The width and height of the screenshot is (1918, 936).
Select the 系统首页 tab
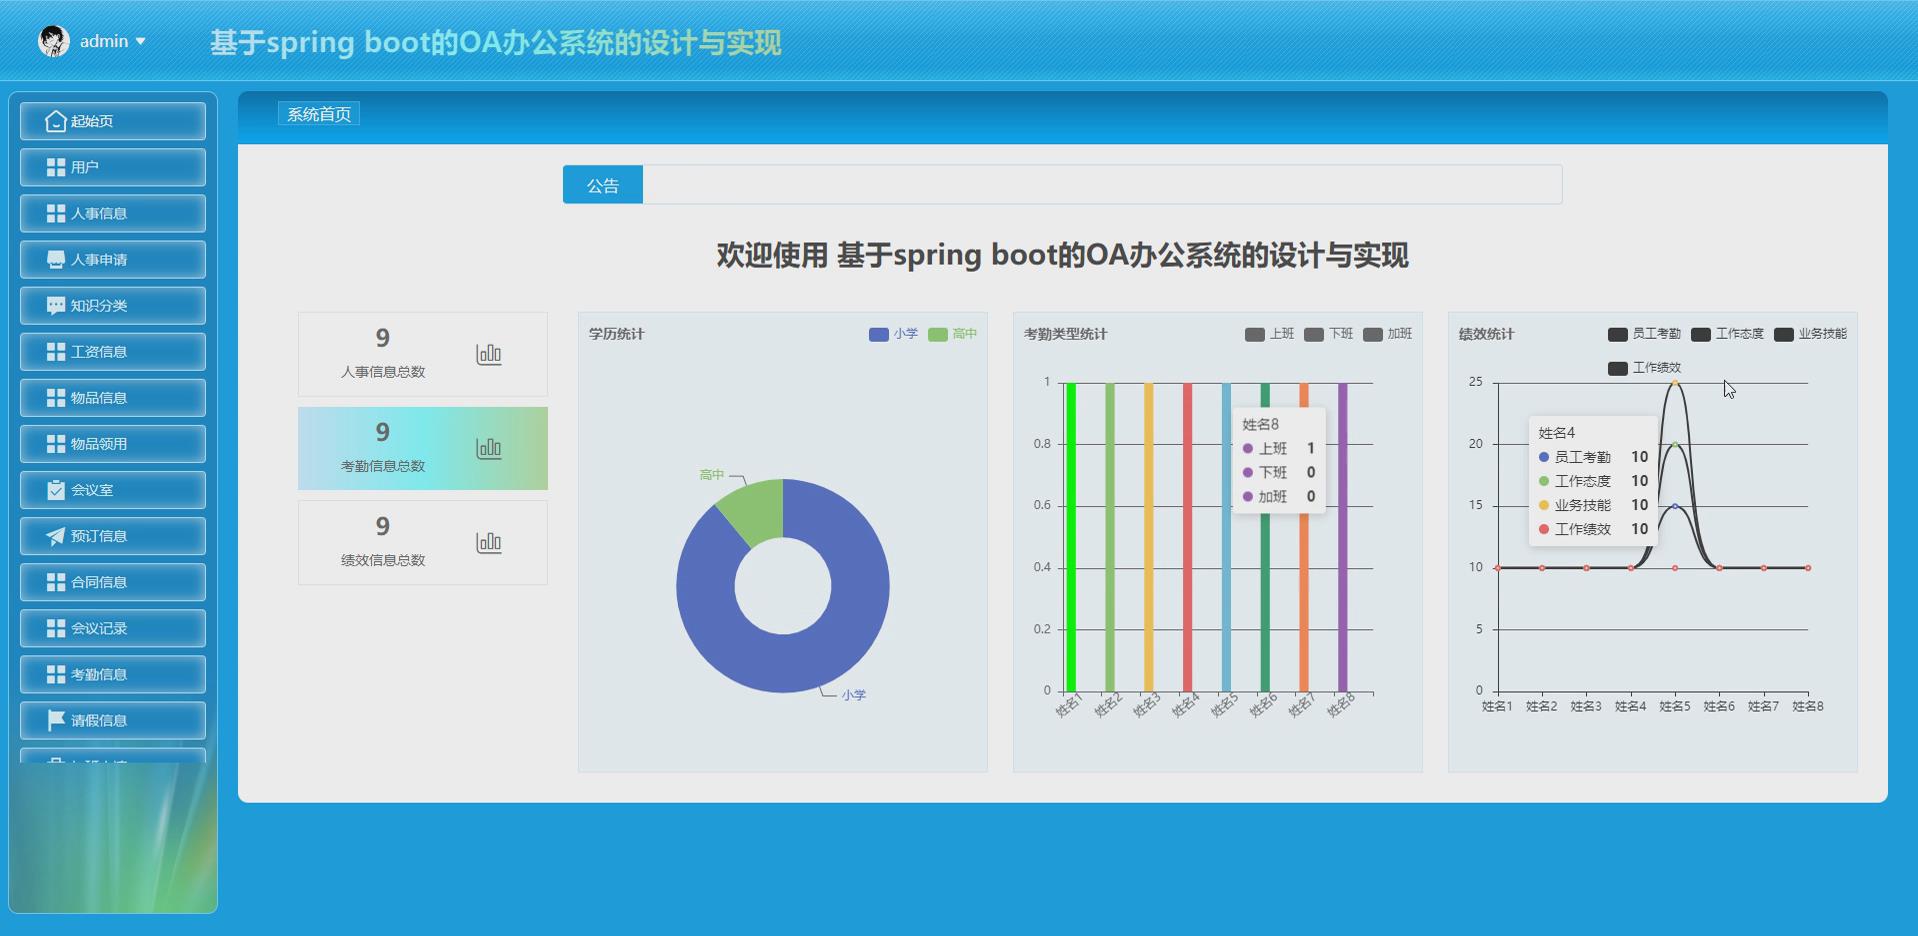pyautogui.click(x=319, y=114)
